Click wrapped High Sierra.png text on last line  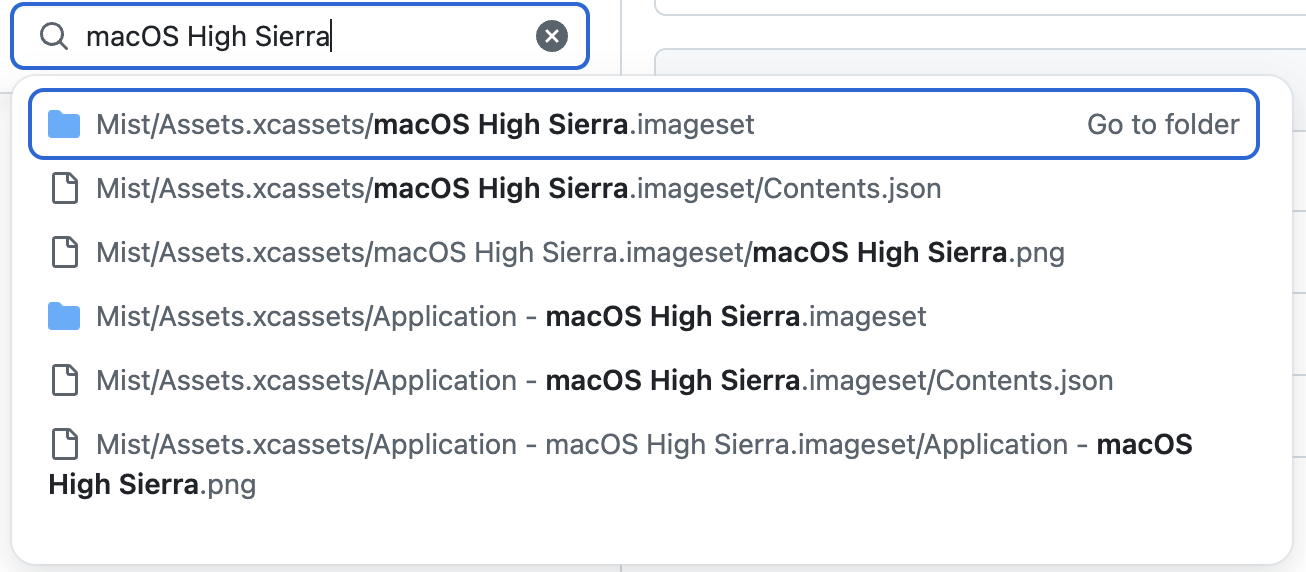152,486
